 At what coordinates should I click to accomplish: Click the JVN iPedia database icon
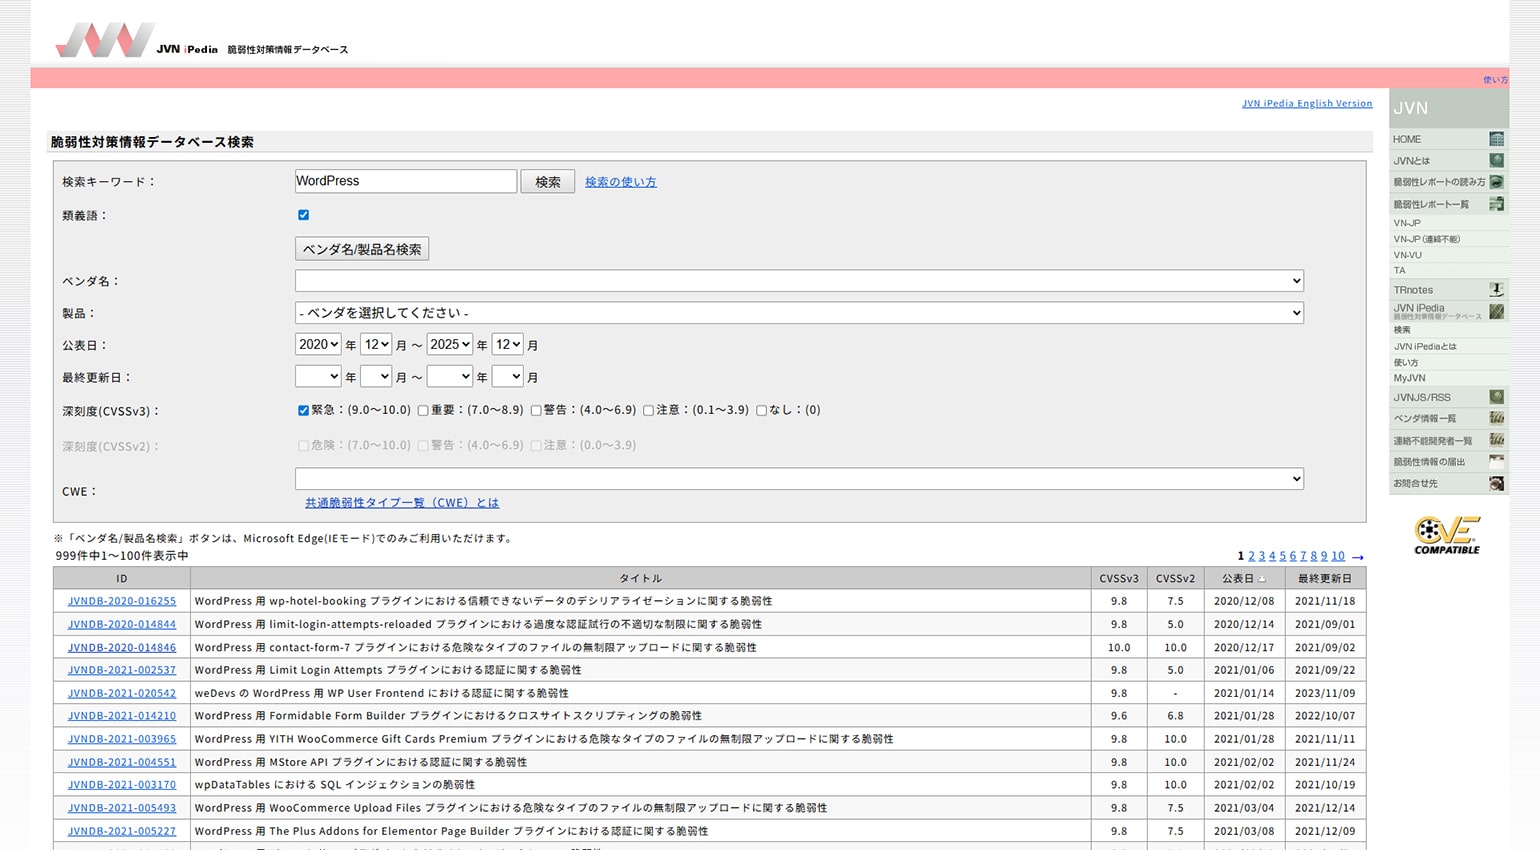(1496, 310)
